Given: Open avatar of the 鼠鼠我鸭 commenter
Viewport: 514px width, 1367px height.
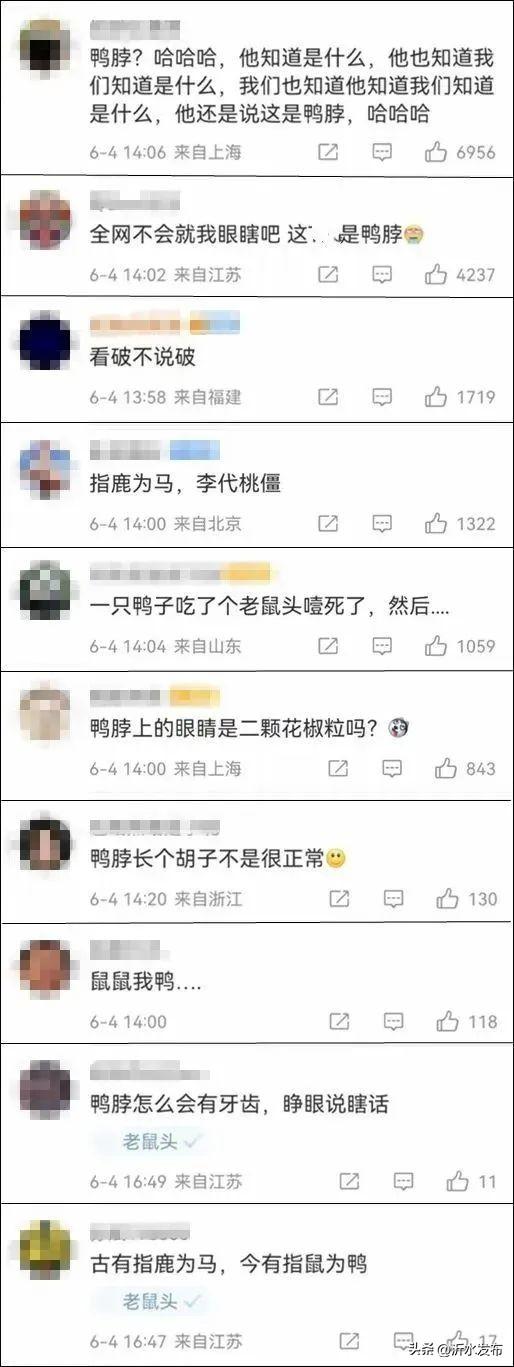Looking at the screenshot, I should (45, 966).
